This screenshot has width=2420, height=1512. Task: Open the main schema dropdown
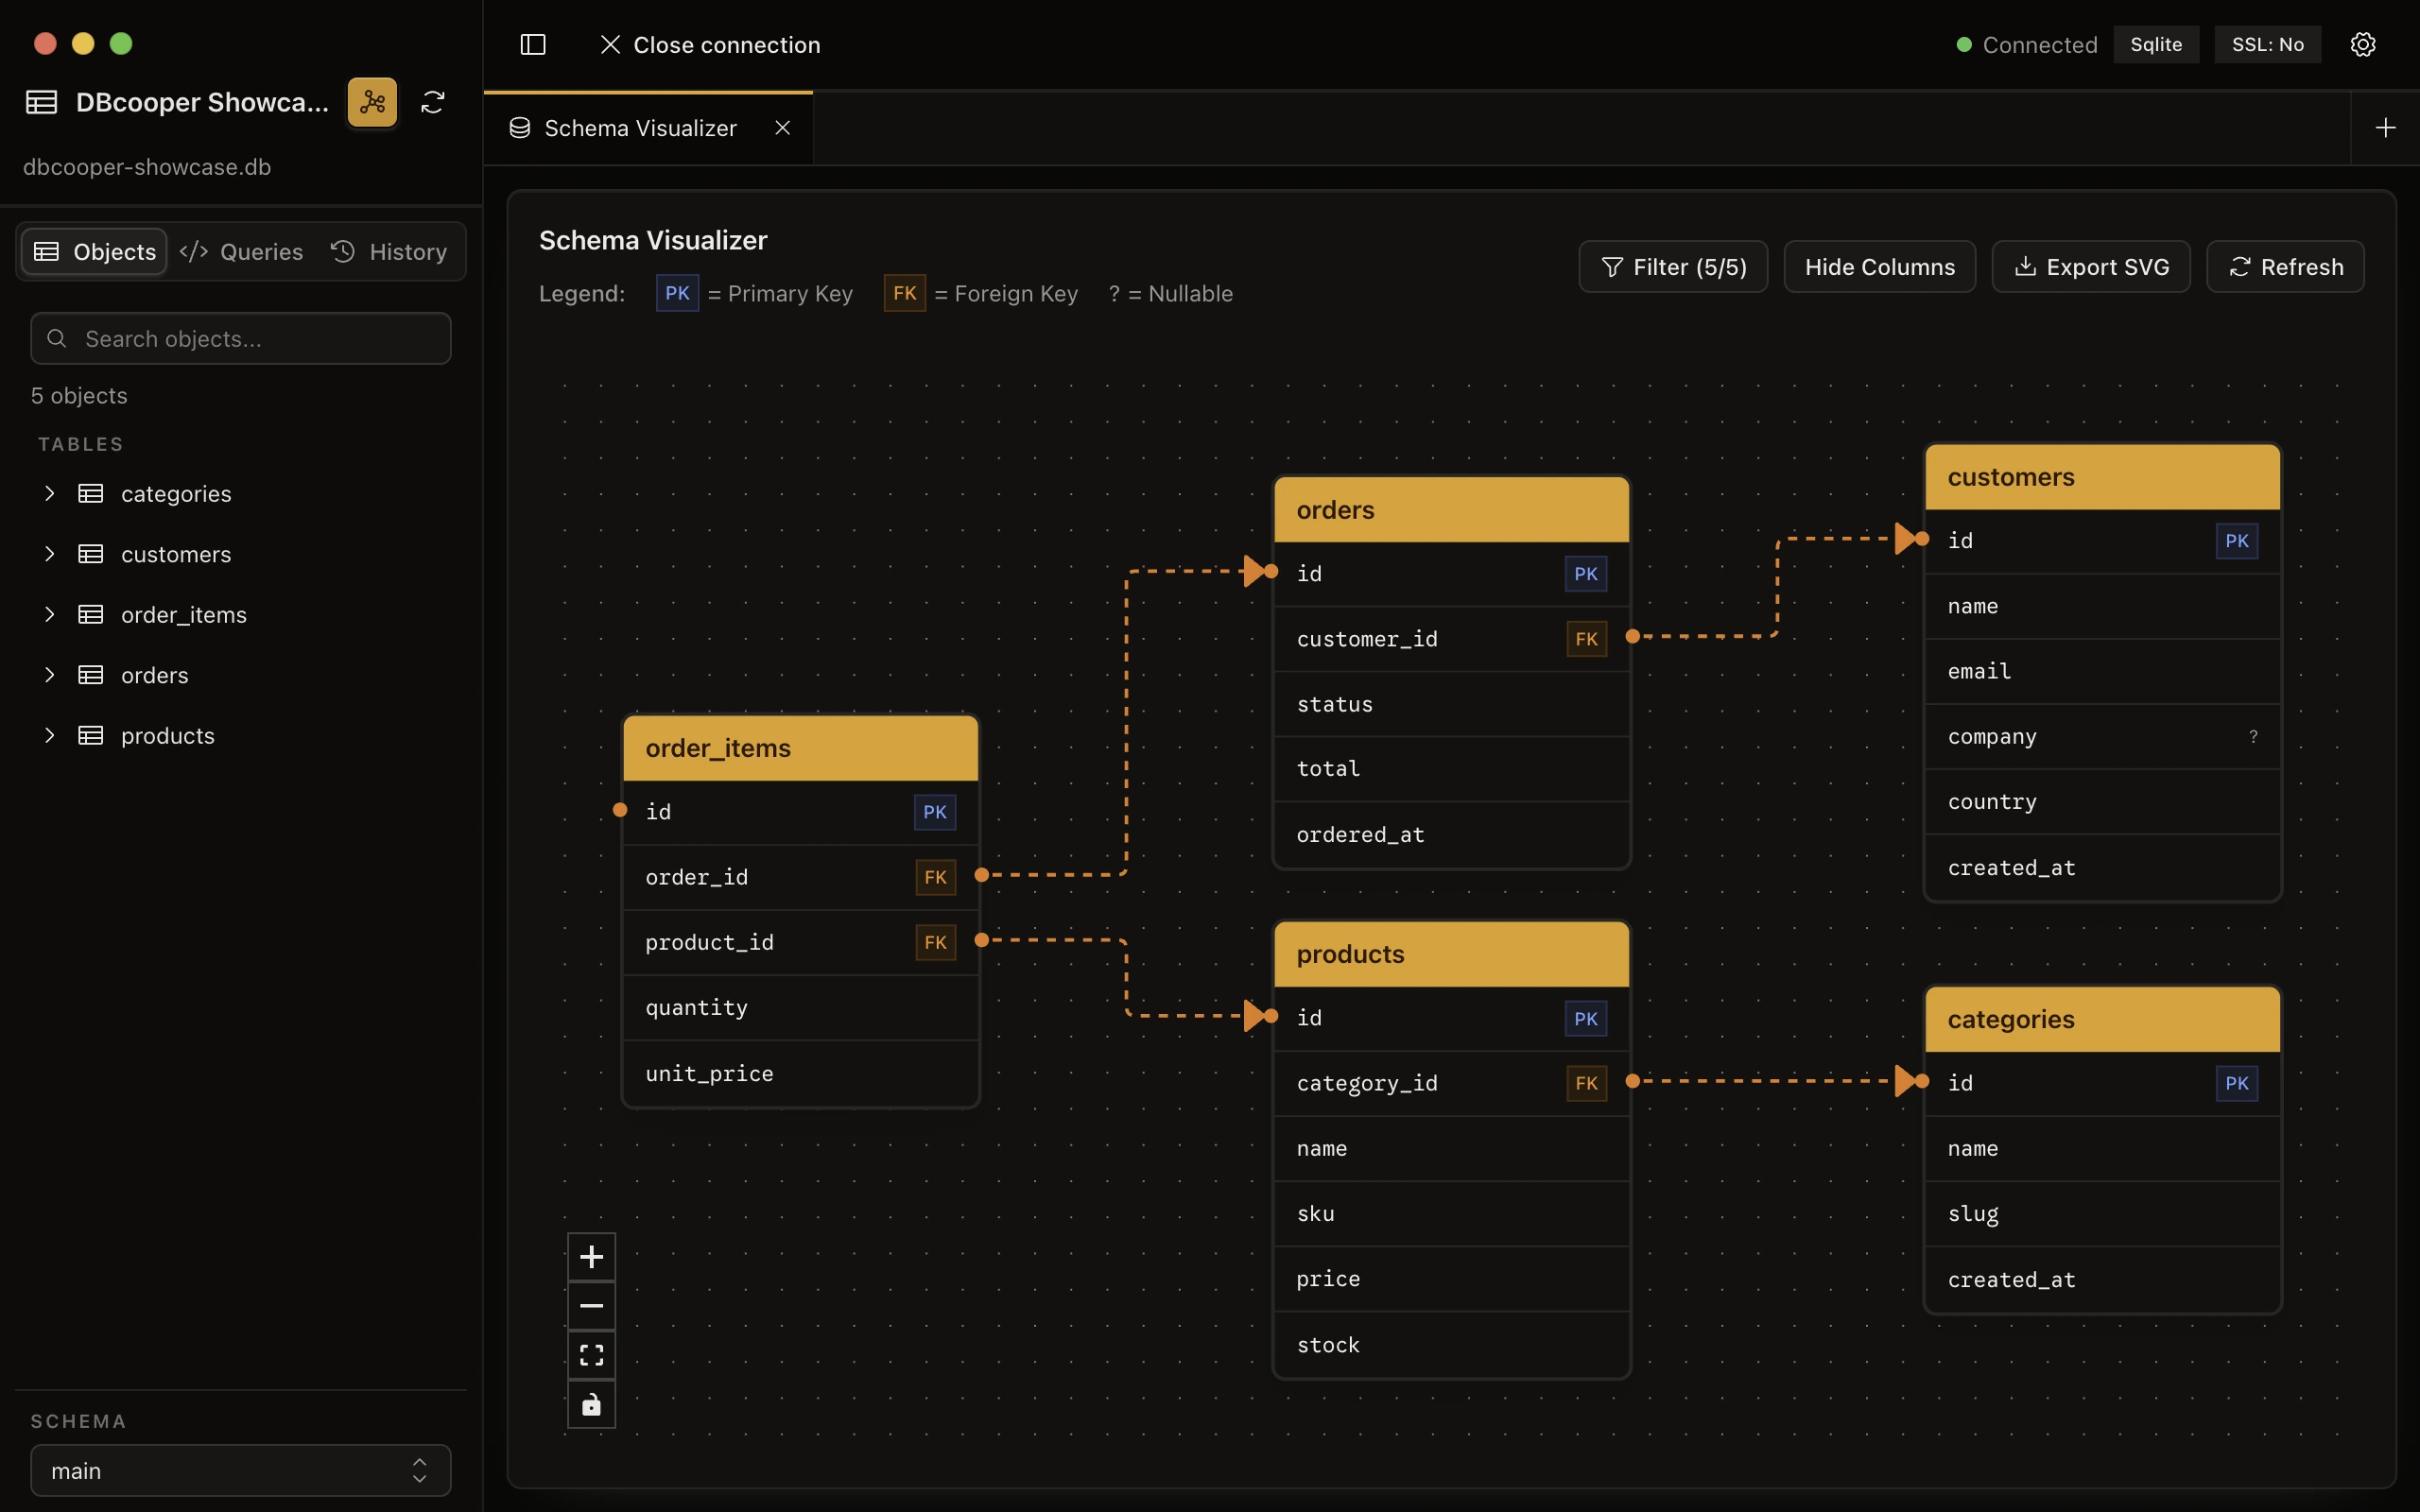(x=241, y=1470)
